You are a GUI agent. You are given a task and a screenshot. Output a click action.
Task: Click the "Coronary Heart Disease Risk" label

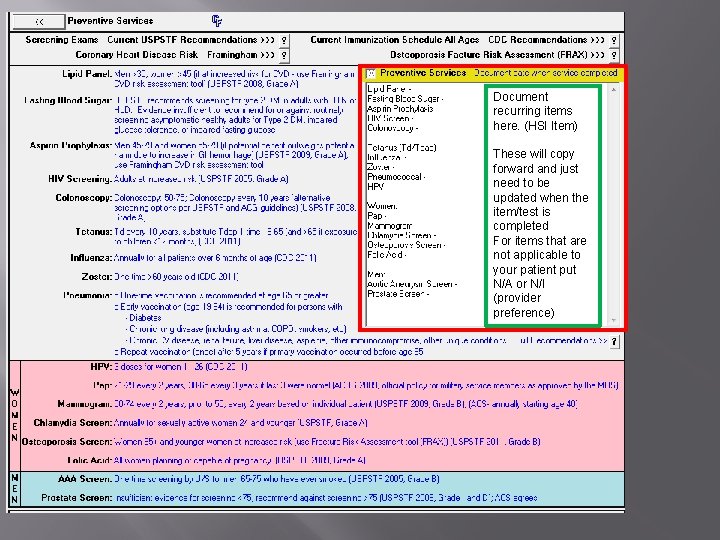point(137,55)
